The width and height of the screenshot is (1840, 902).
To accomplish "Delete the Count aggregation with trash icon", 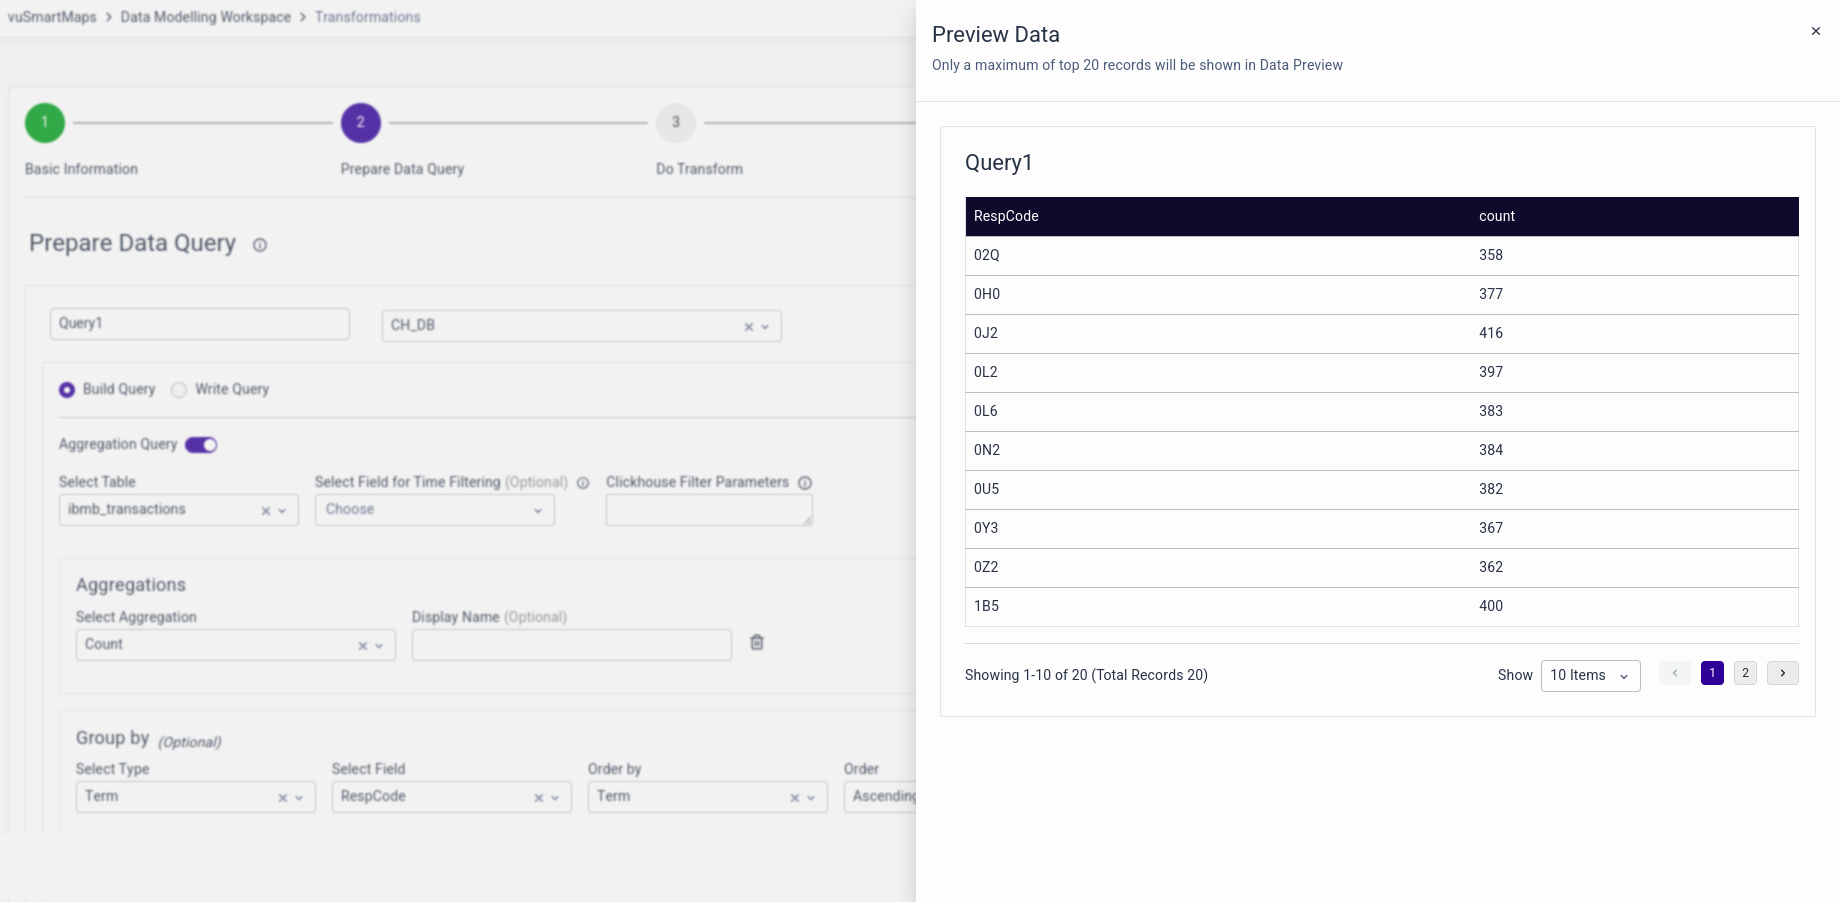I will (757, 643).
